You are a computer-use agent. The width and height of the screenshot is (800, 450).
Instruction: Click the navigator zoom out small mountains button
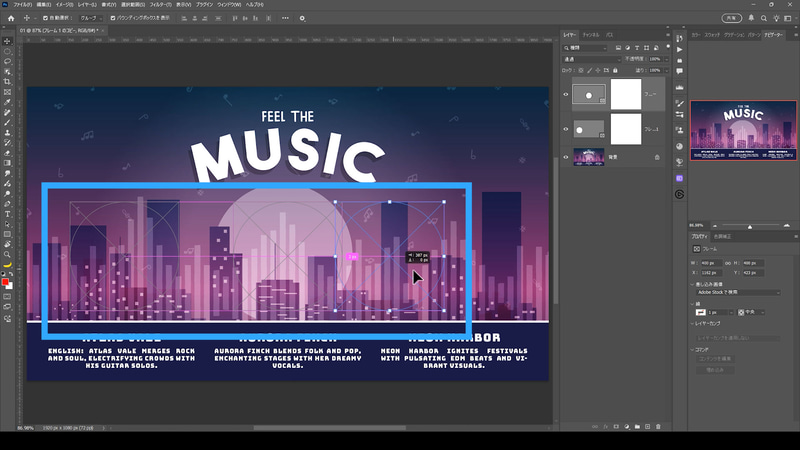(714, 226)
